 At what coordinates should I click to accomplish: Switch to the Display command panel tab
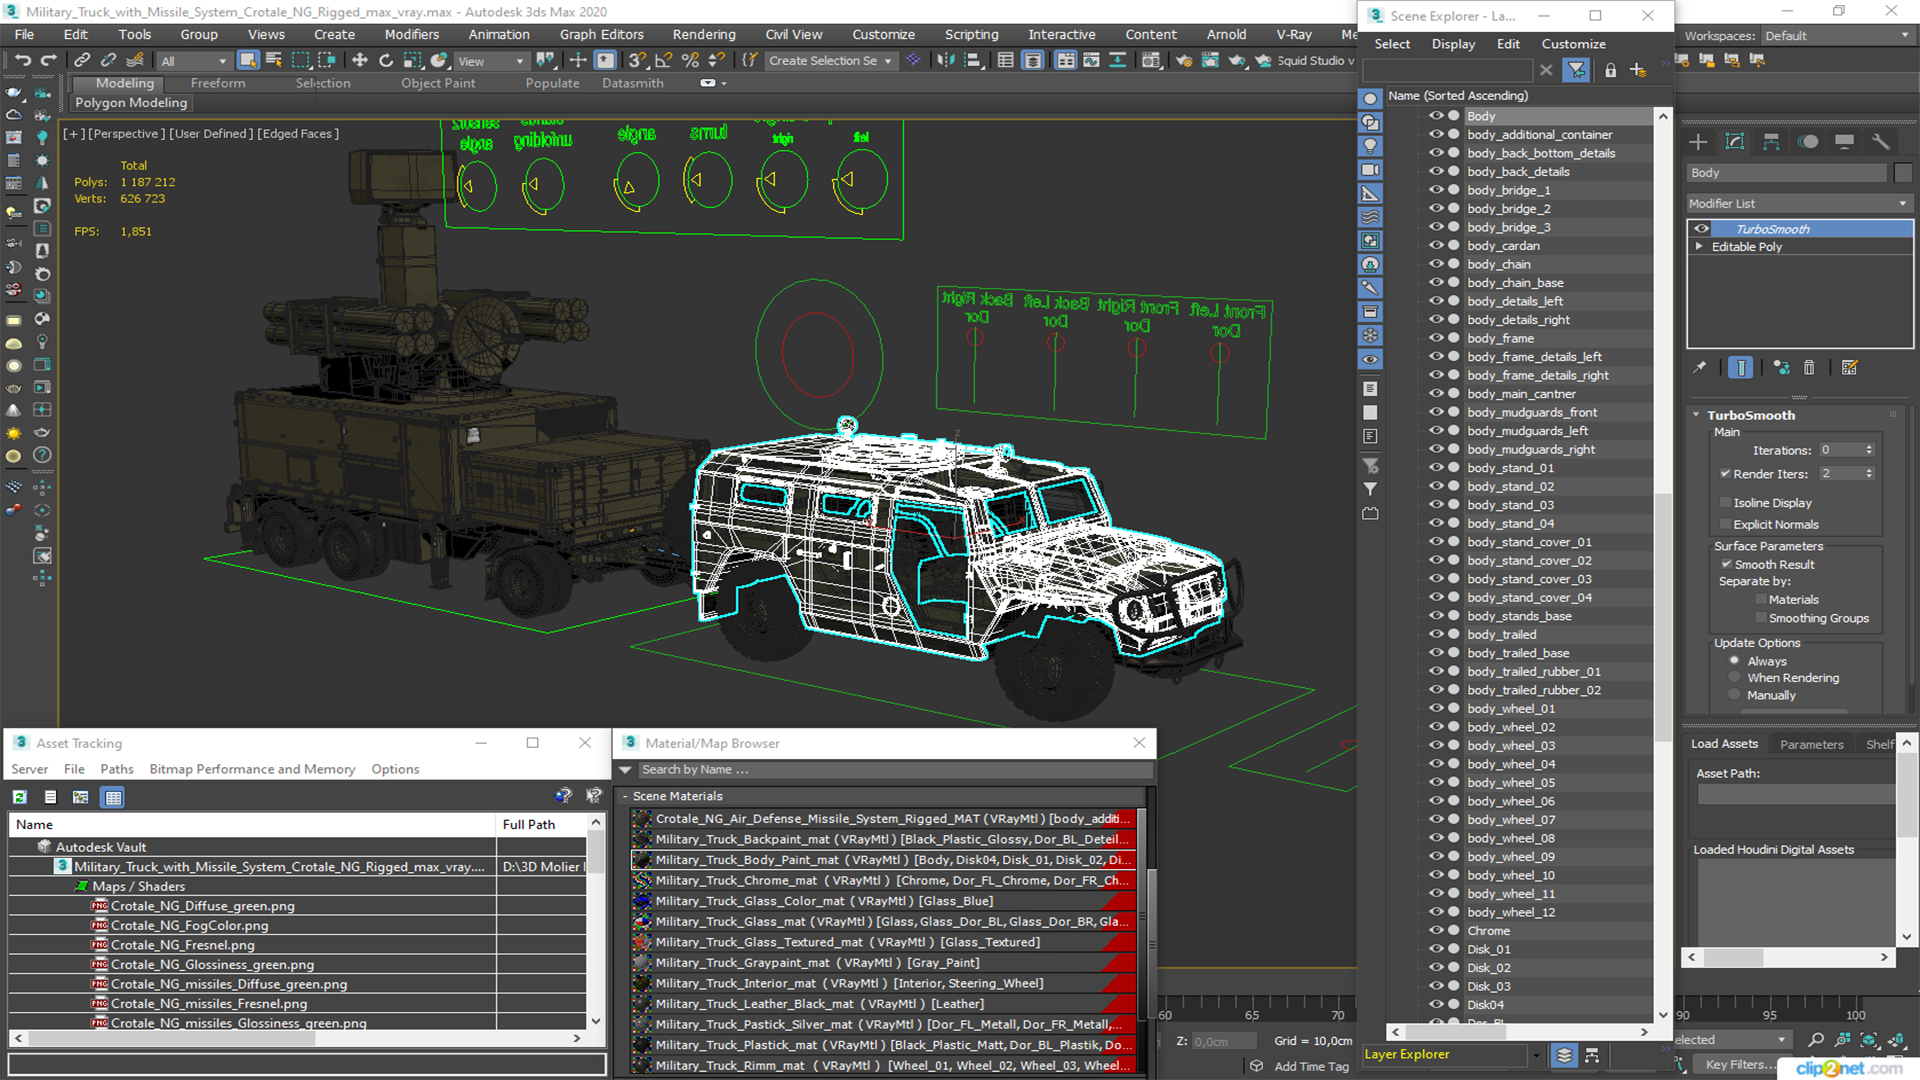point(1845,142)
